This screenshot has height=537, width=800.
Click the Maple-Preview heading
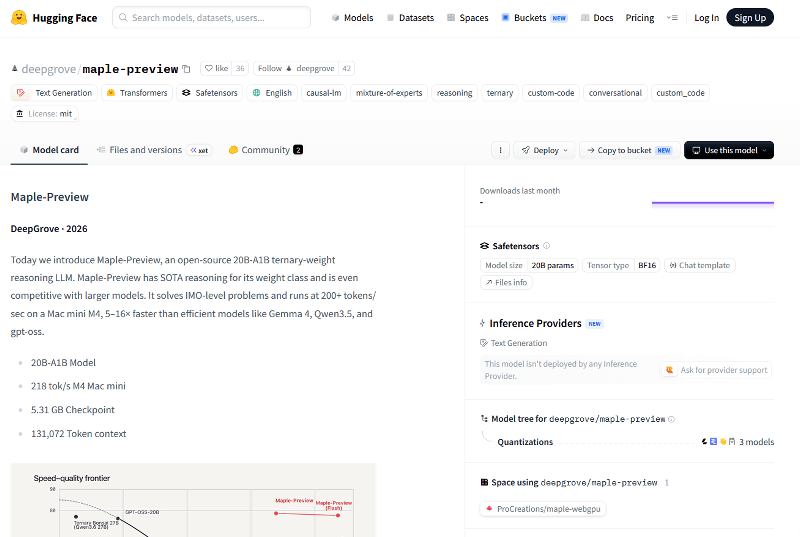tap(49, 197)
